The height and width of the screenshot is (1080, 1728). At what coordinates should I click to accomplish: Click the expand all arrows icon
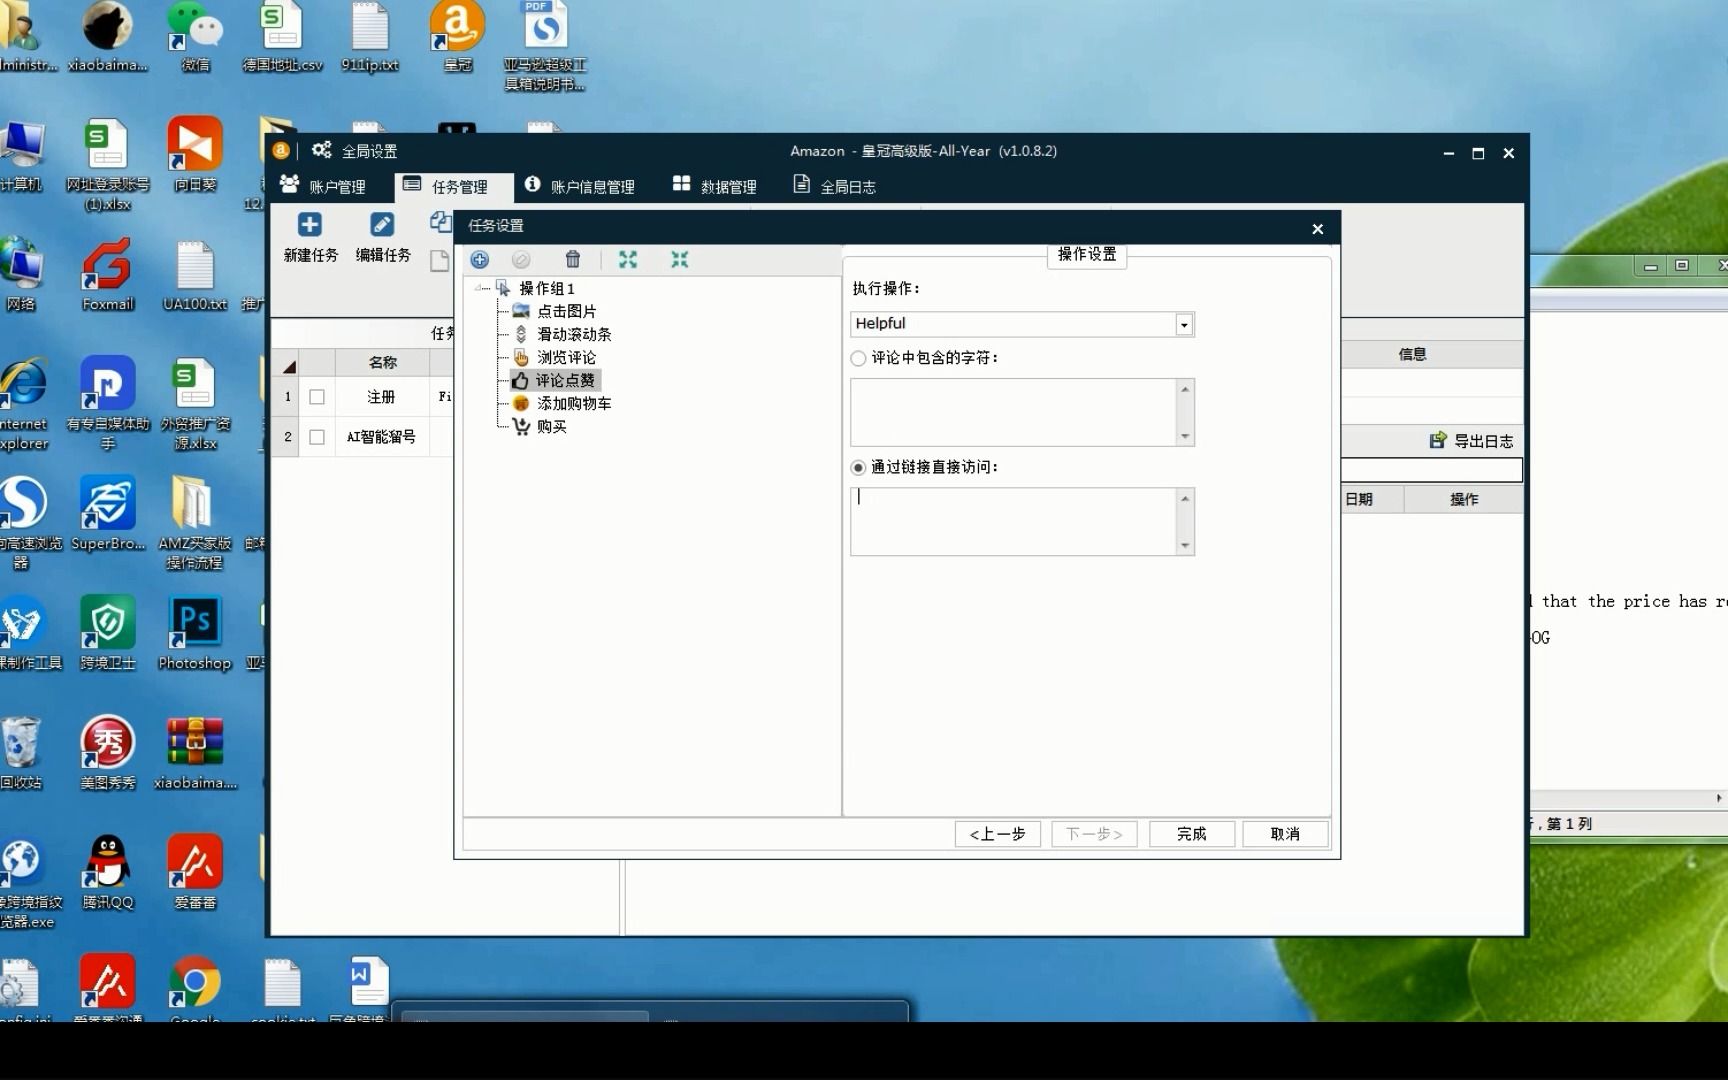[x=628, y=260]
